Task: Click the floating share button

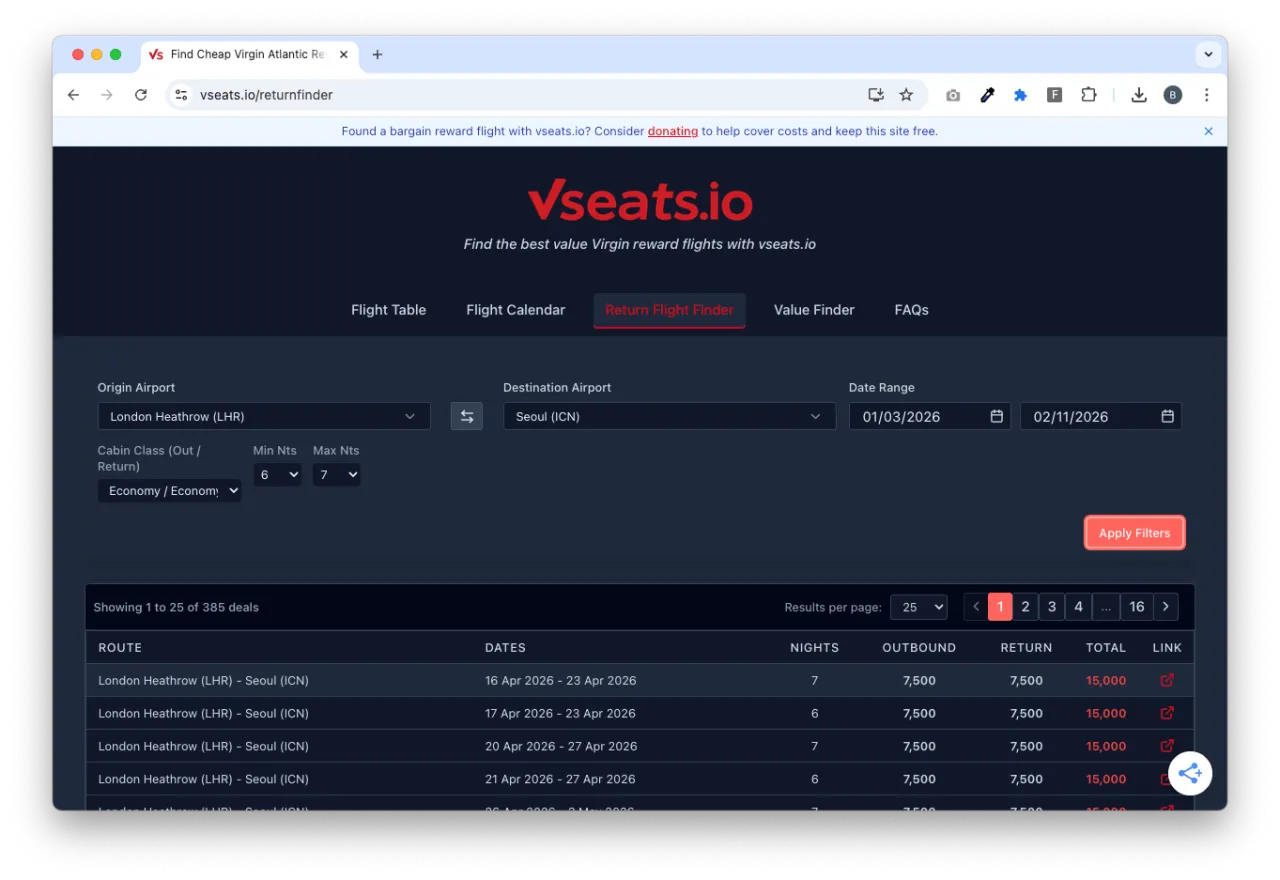Action: point(1190,773)
